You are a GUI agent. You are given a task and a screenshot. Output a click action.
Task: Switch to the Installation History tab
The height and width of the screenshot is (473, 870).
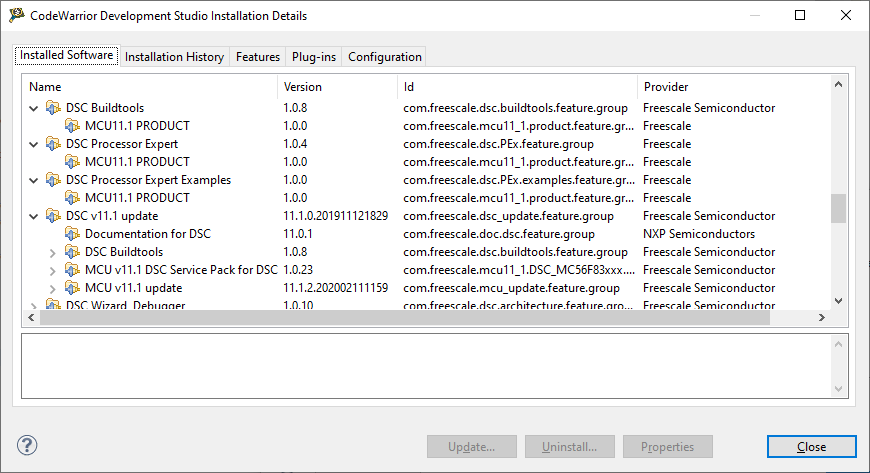[x=174, y=57]
